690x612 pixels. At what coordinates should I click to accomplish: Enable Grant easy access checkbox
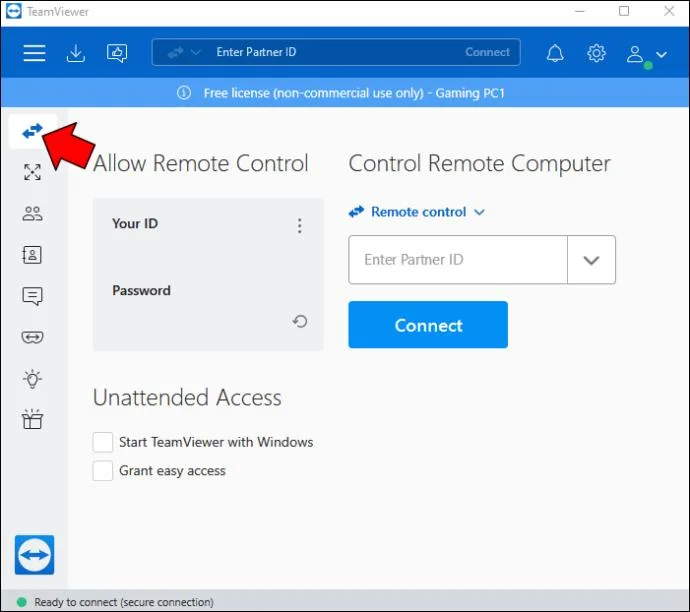coord(103,471)
